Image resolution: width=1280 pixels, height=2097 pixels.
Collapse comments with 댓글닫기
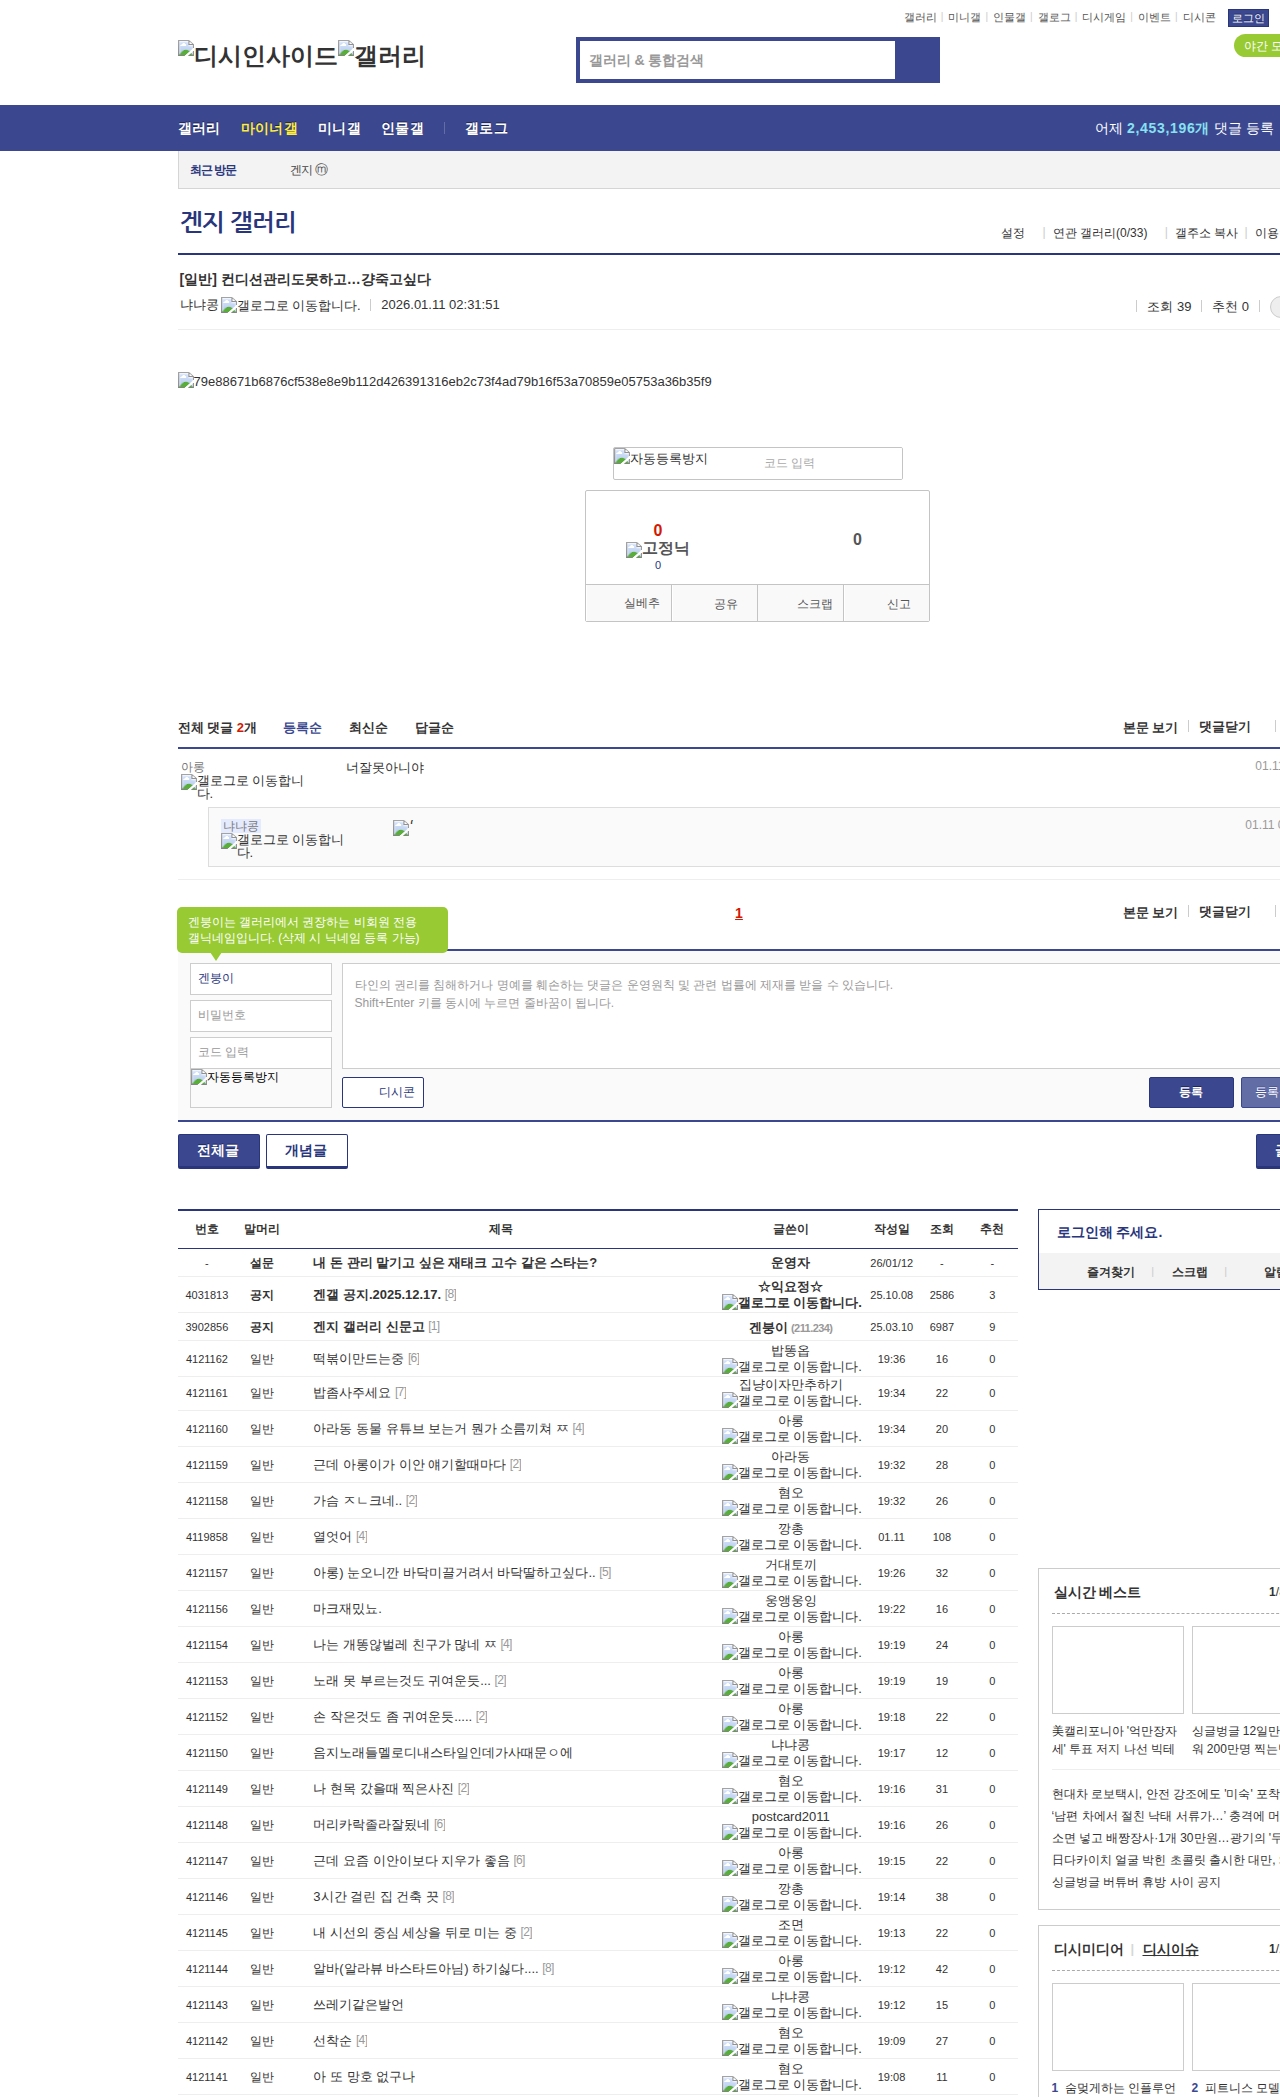[x=1225, y=727]
